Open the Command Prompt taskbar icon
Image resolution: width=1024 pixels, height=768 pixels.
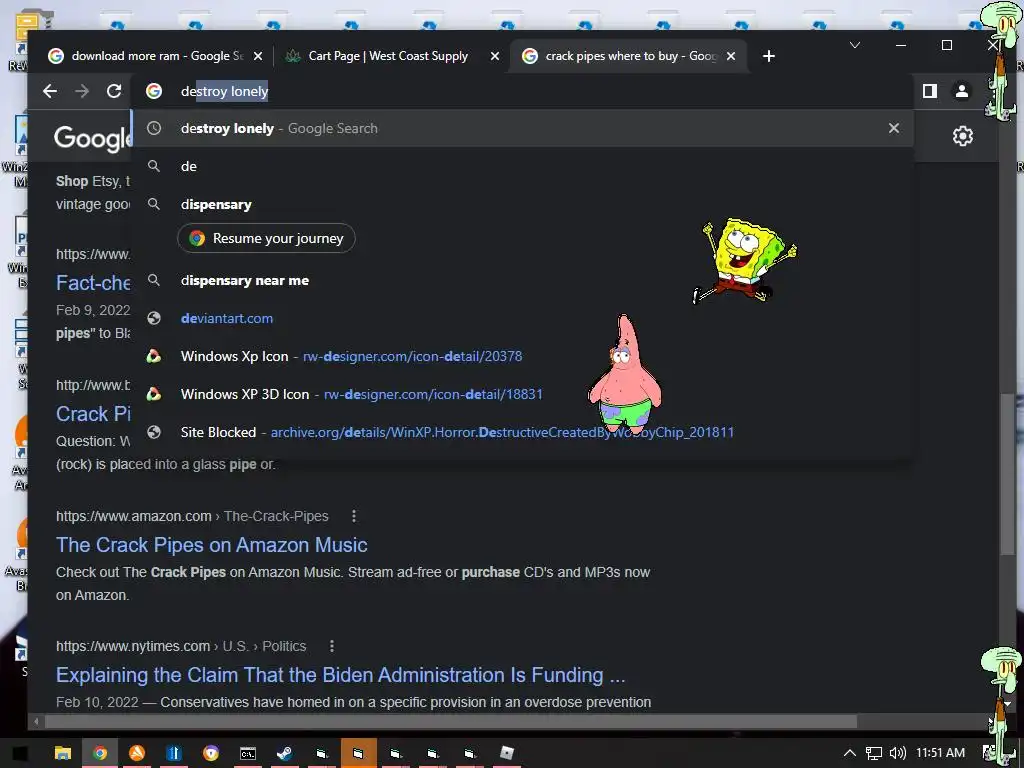point(248,753)
